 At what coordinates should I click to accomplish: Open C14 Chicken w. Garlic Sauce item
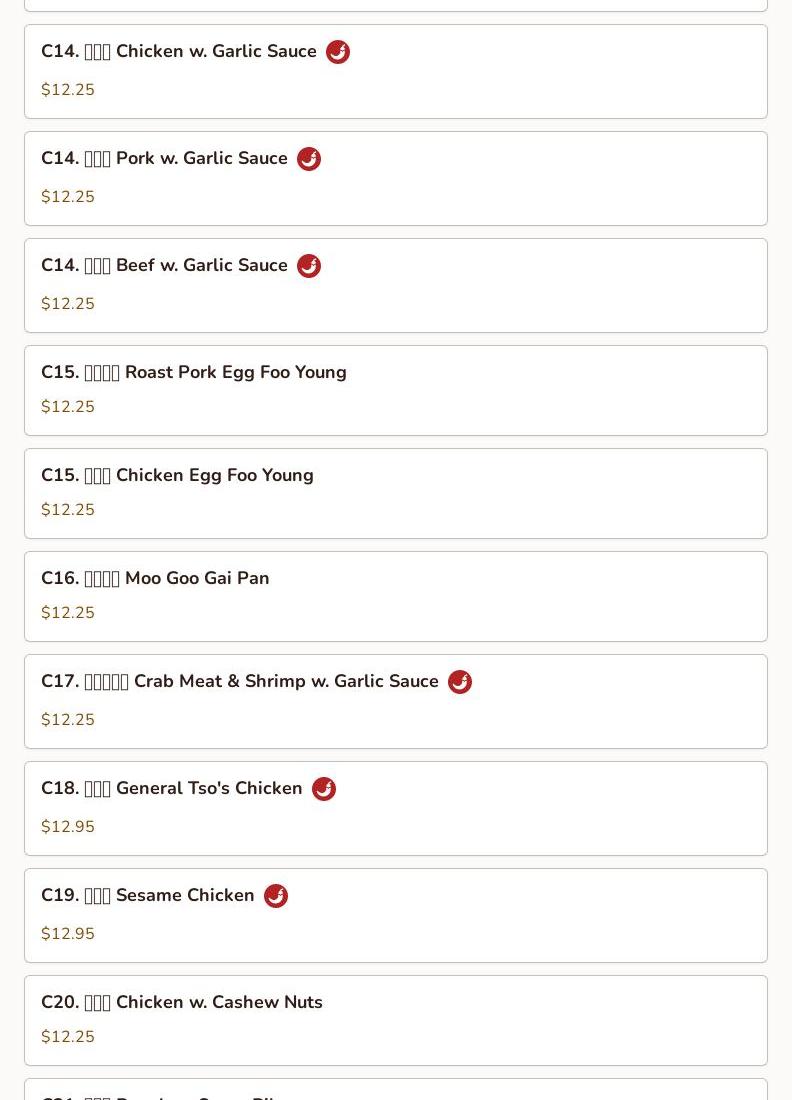point(396,72)
